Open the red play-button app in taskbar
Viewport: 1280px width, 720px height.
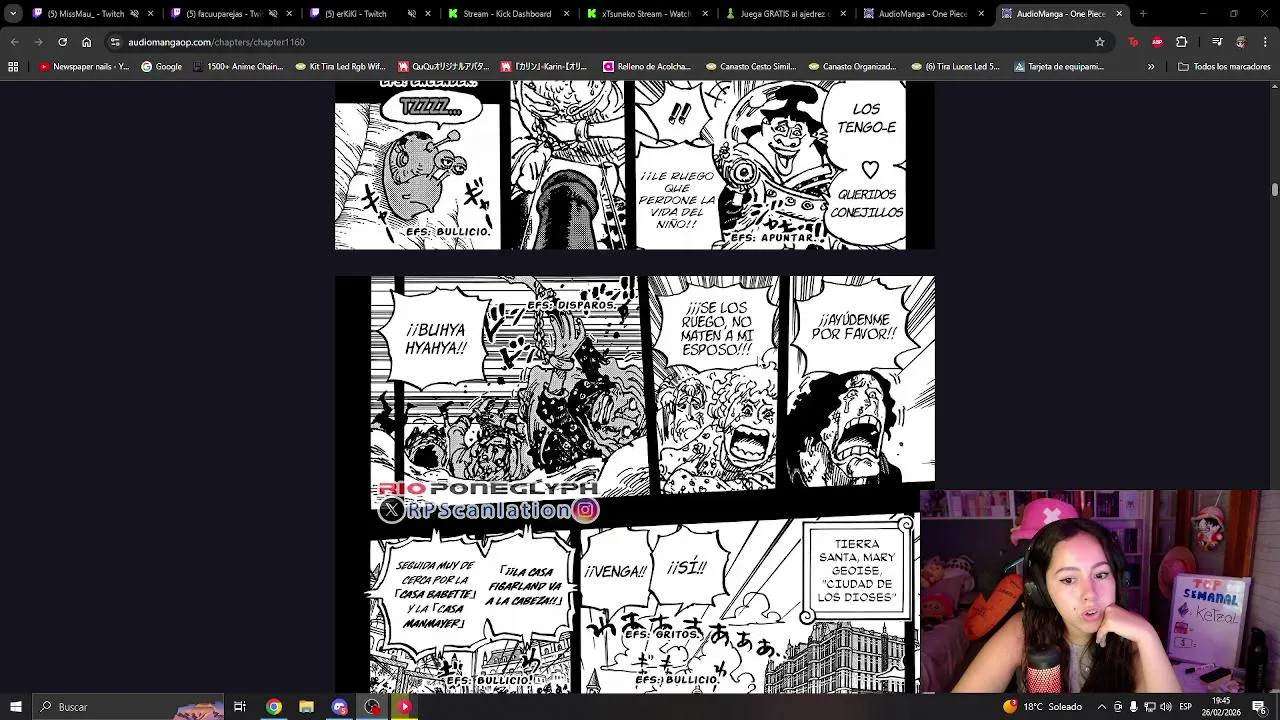coord(405,707)
